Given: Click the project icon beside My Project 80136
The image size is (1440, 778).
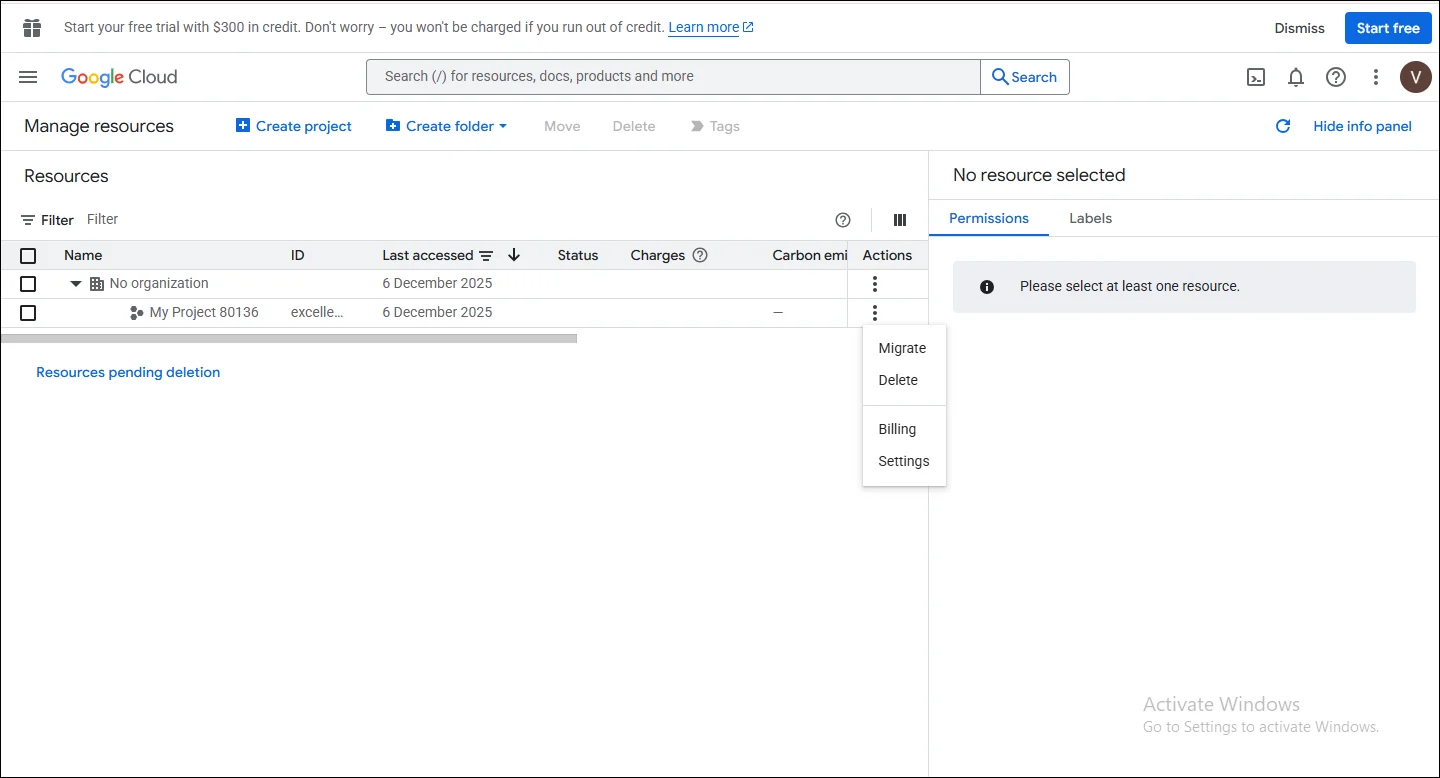Looking at the screenshot, I should pos(137,313).
